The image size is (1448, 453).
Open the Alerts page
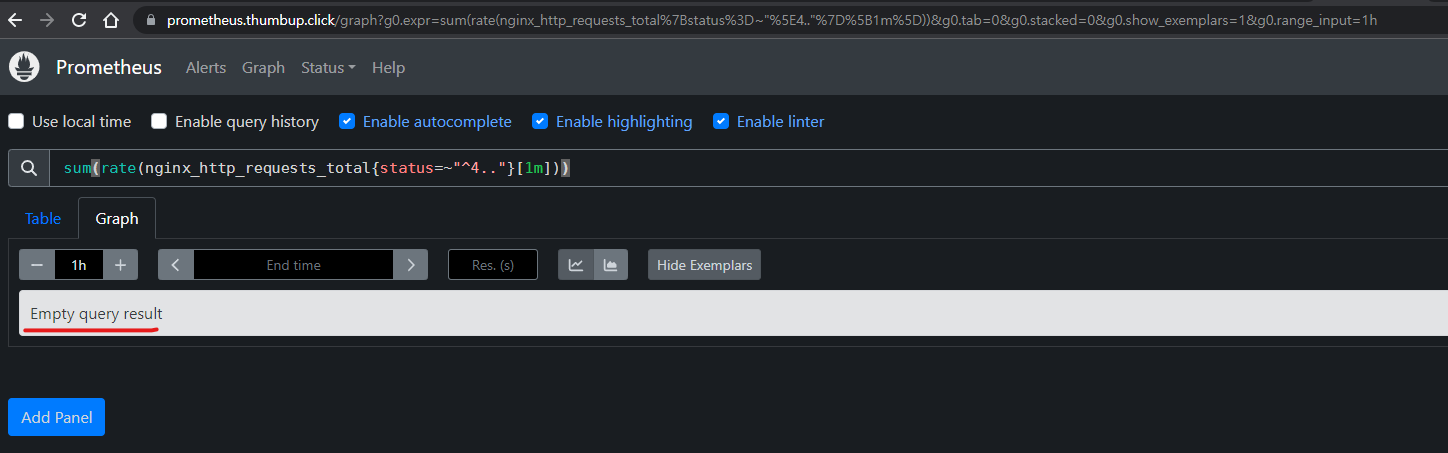point(206,67)
